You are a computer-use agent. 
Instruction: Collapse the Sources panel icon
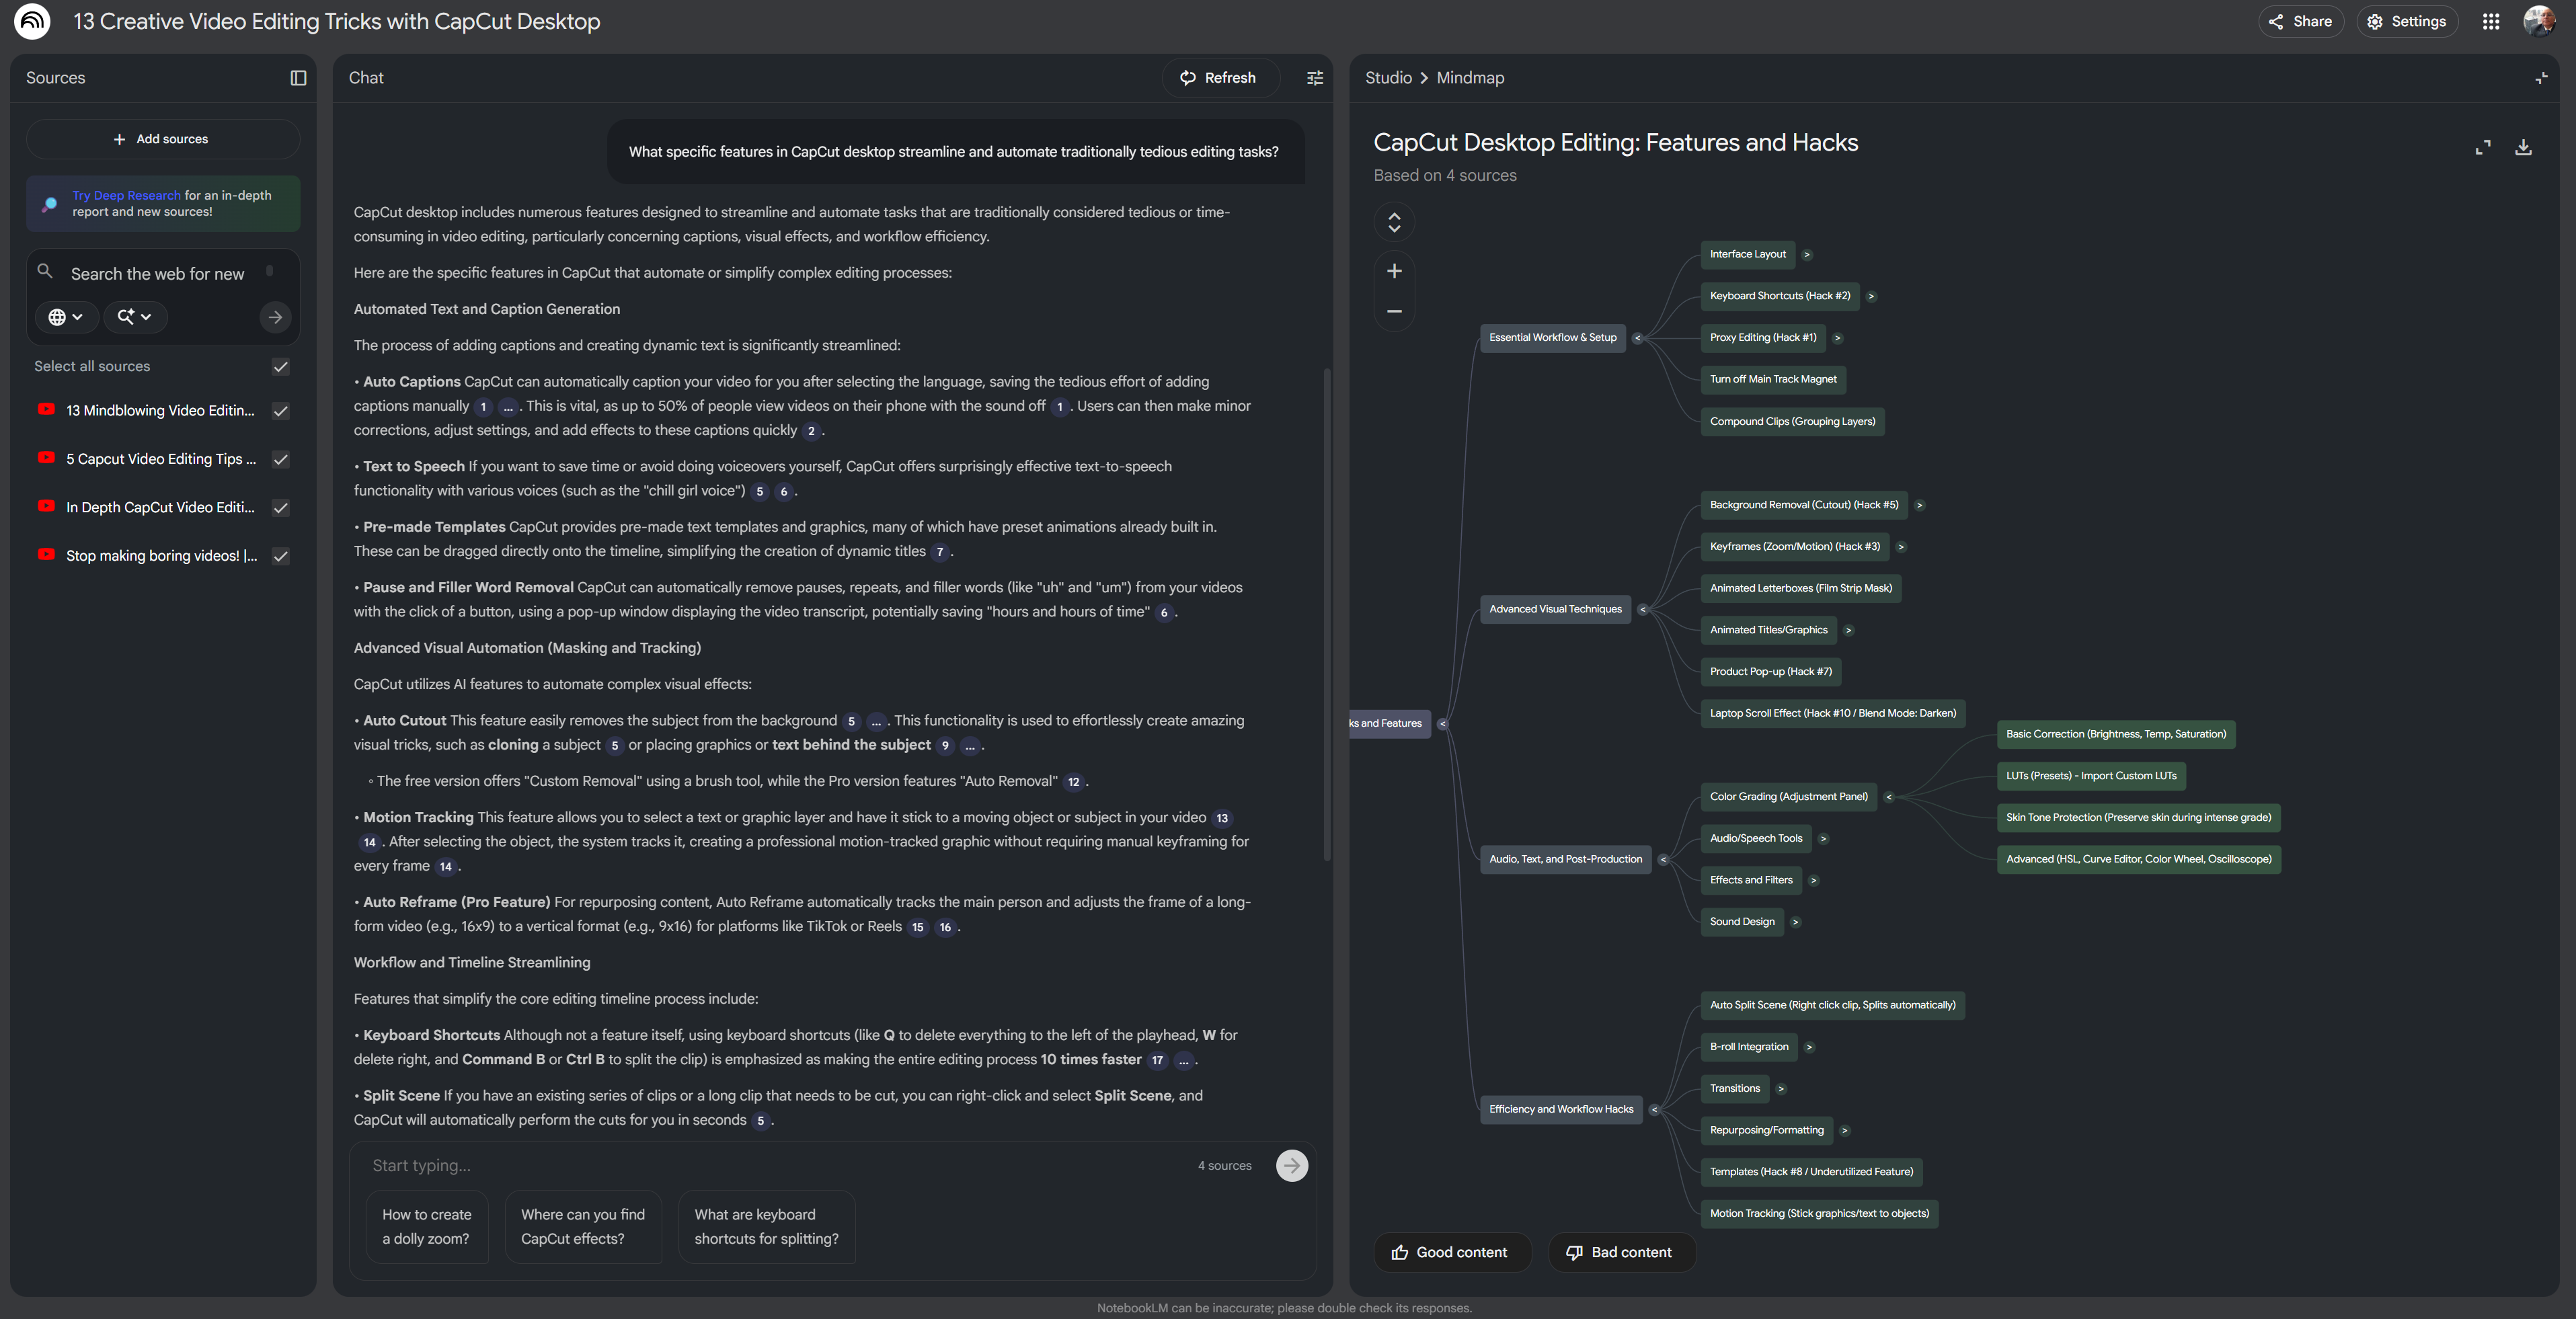tap(298, 78)
